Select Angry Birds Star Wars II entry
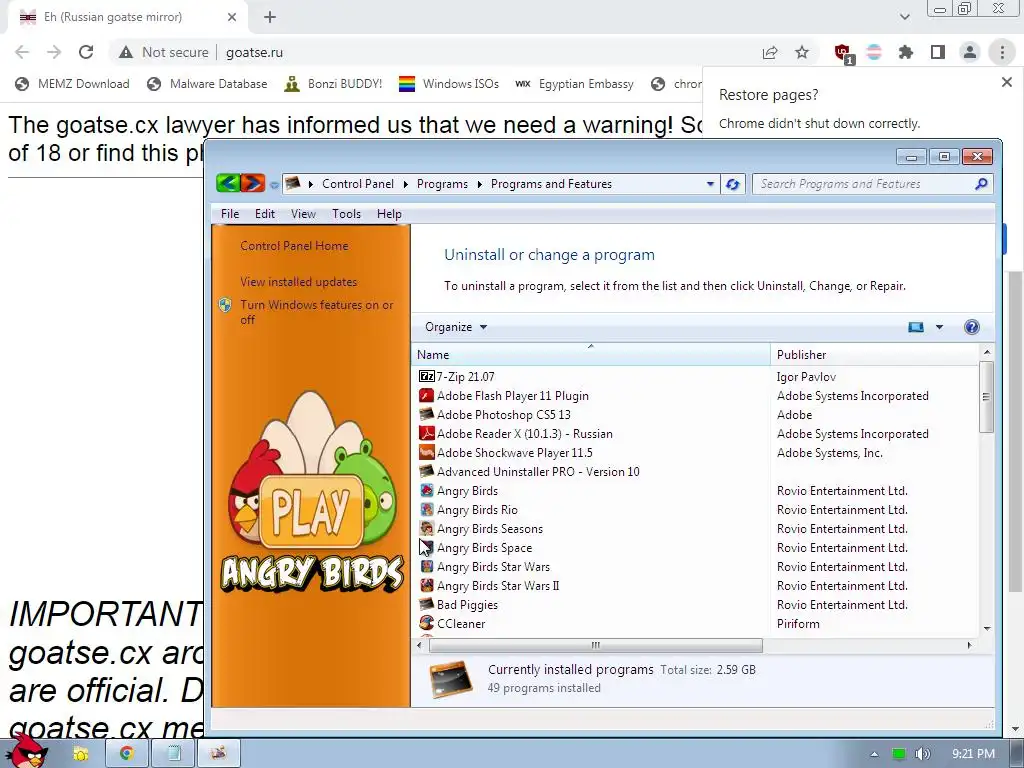This screenshot has height=768, width=1024. point(498,585)
